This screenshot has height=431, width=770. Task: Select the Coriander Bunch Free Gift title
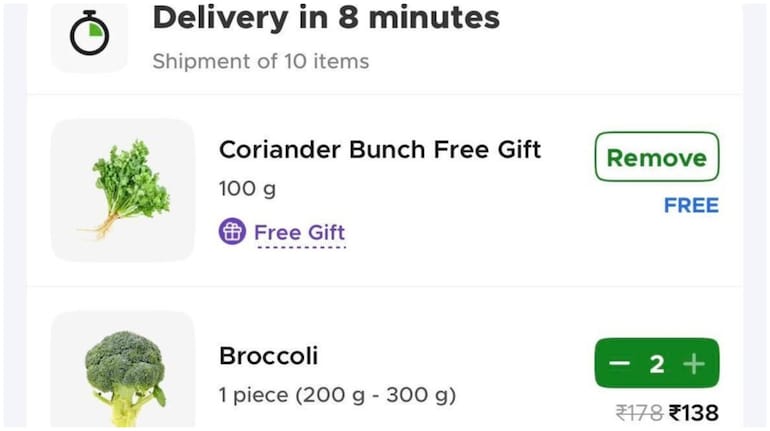pos(379,150)
